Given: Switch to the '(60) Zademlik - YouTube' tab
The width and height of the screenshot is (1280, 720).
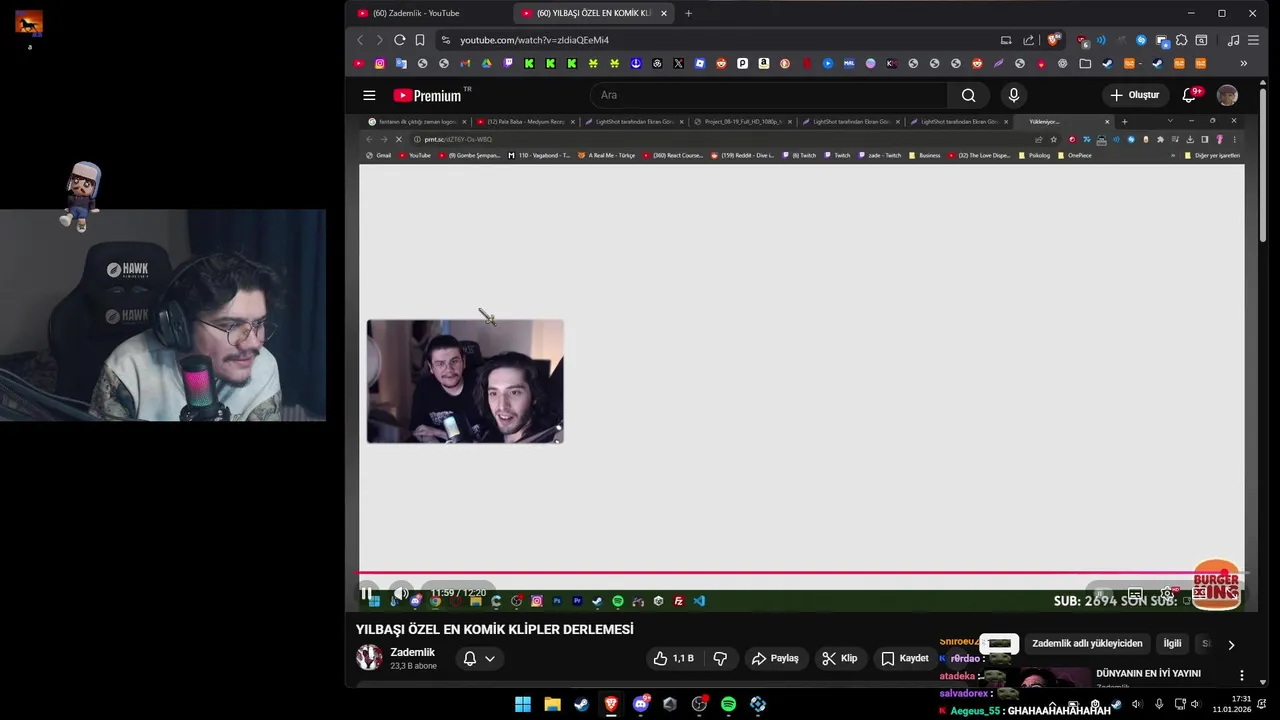Looking at the screenshot, I should 417,13.
